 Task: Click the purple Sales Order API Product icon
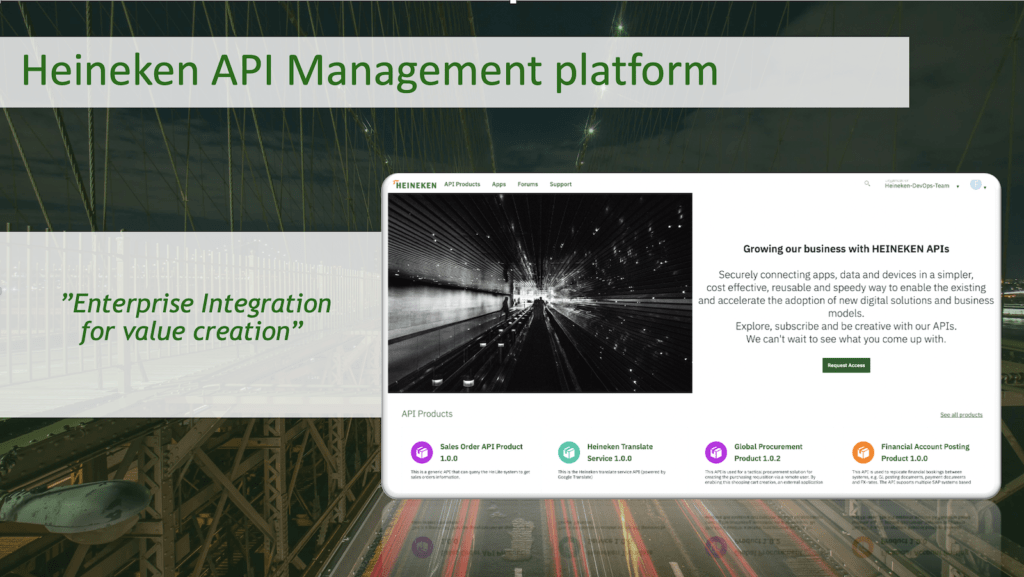click(421, 452)
